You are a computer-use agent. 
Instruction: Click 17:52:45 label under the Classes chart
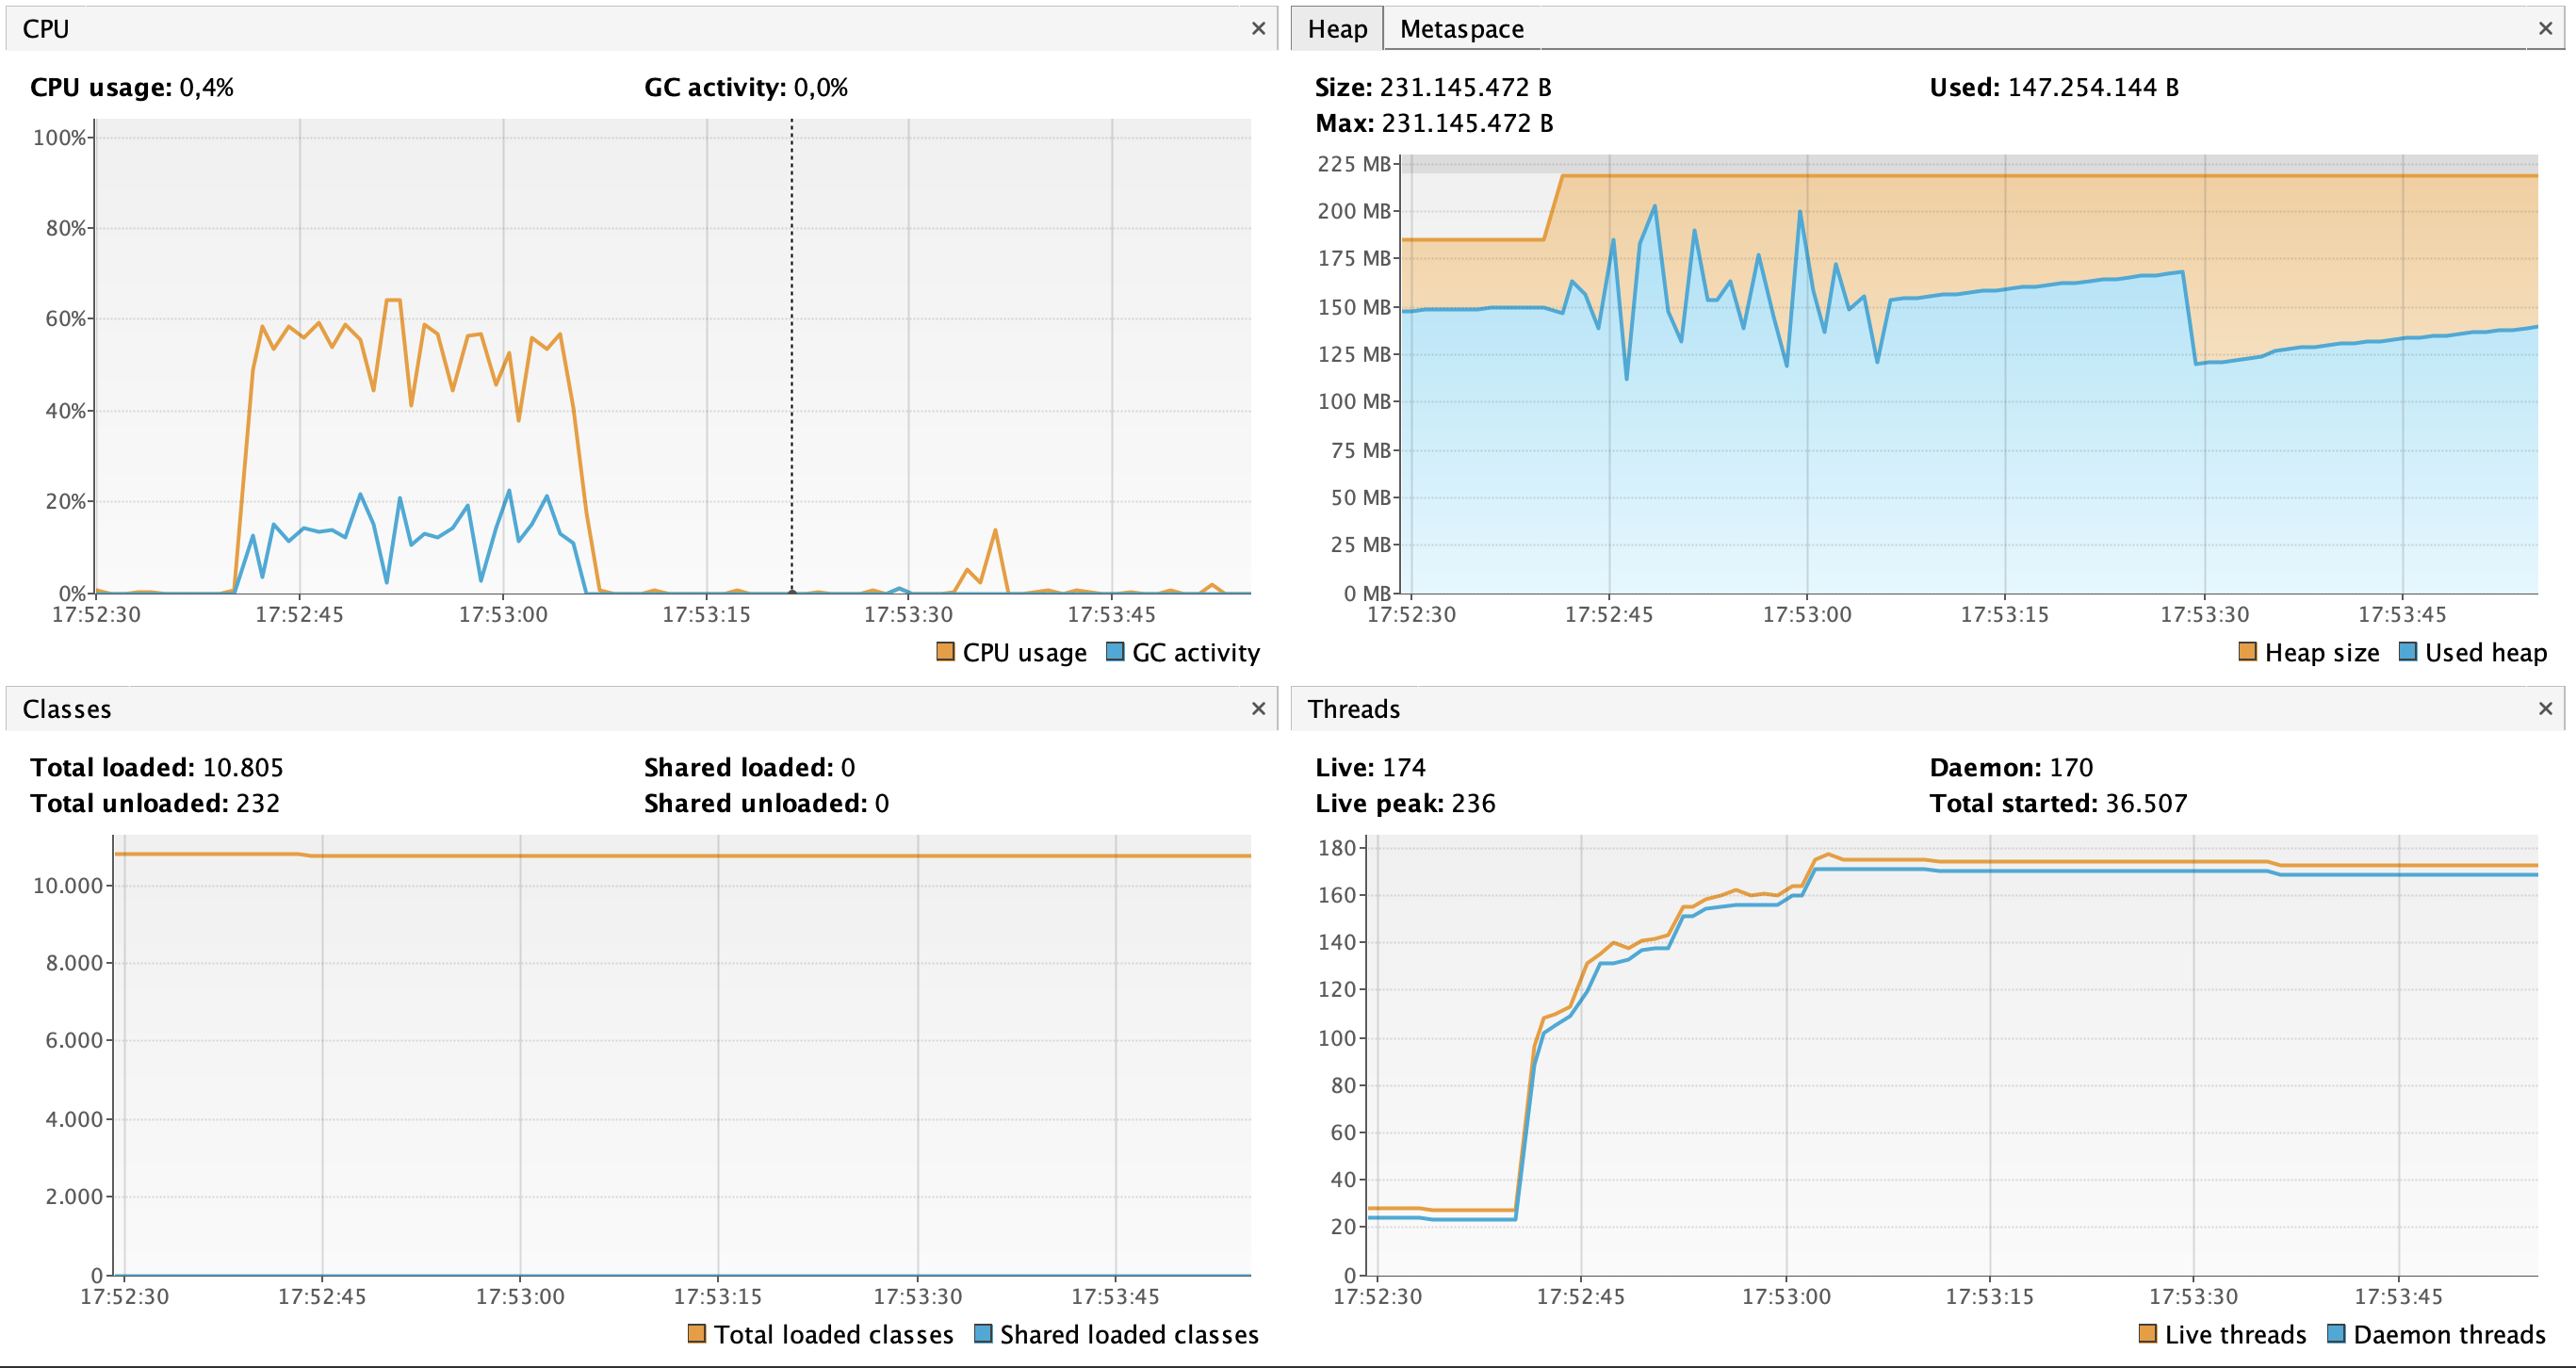[x=322, y=1296]
